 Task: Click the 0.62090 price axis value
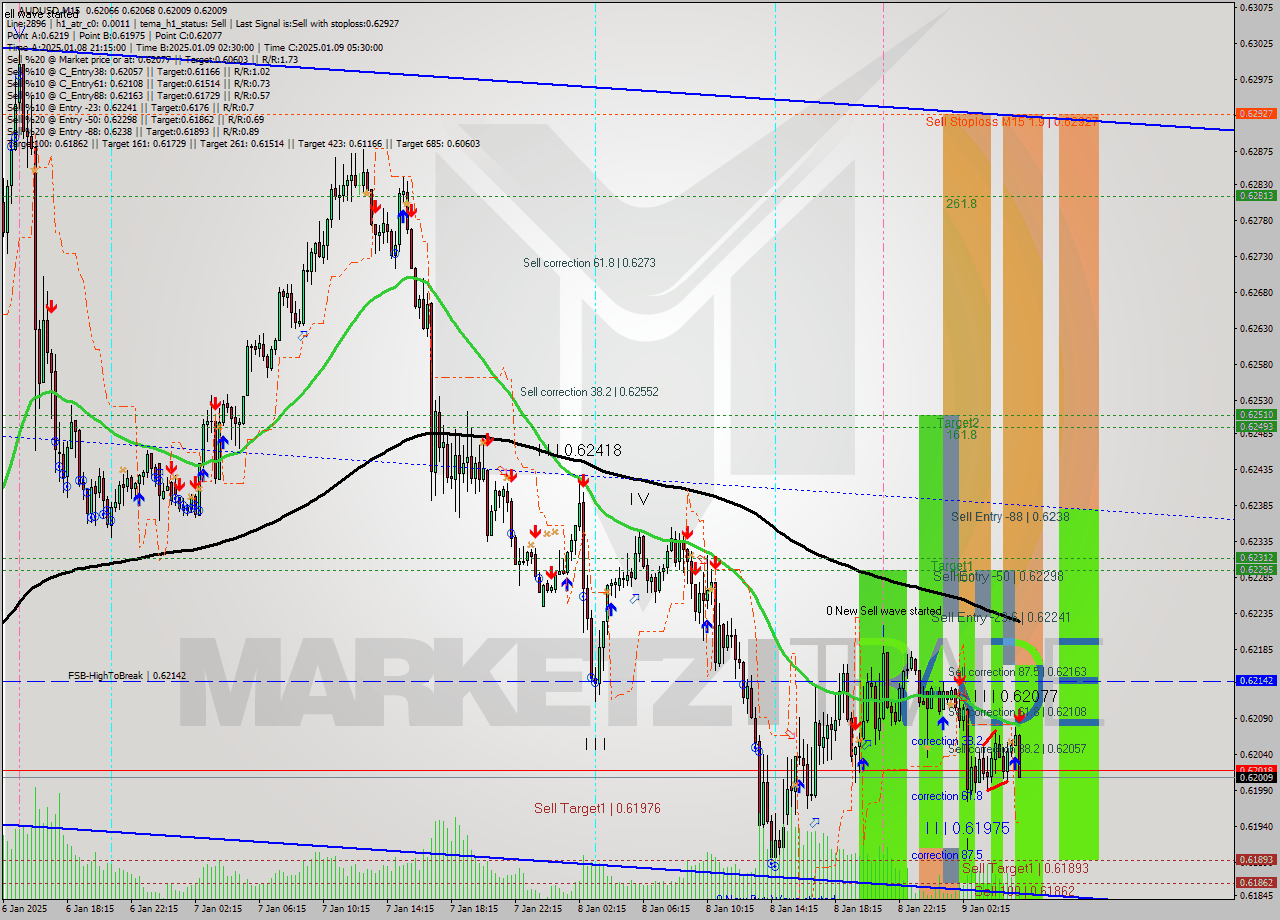click(1256, 719)
